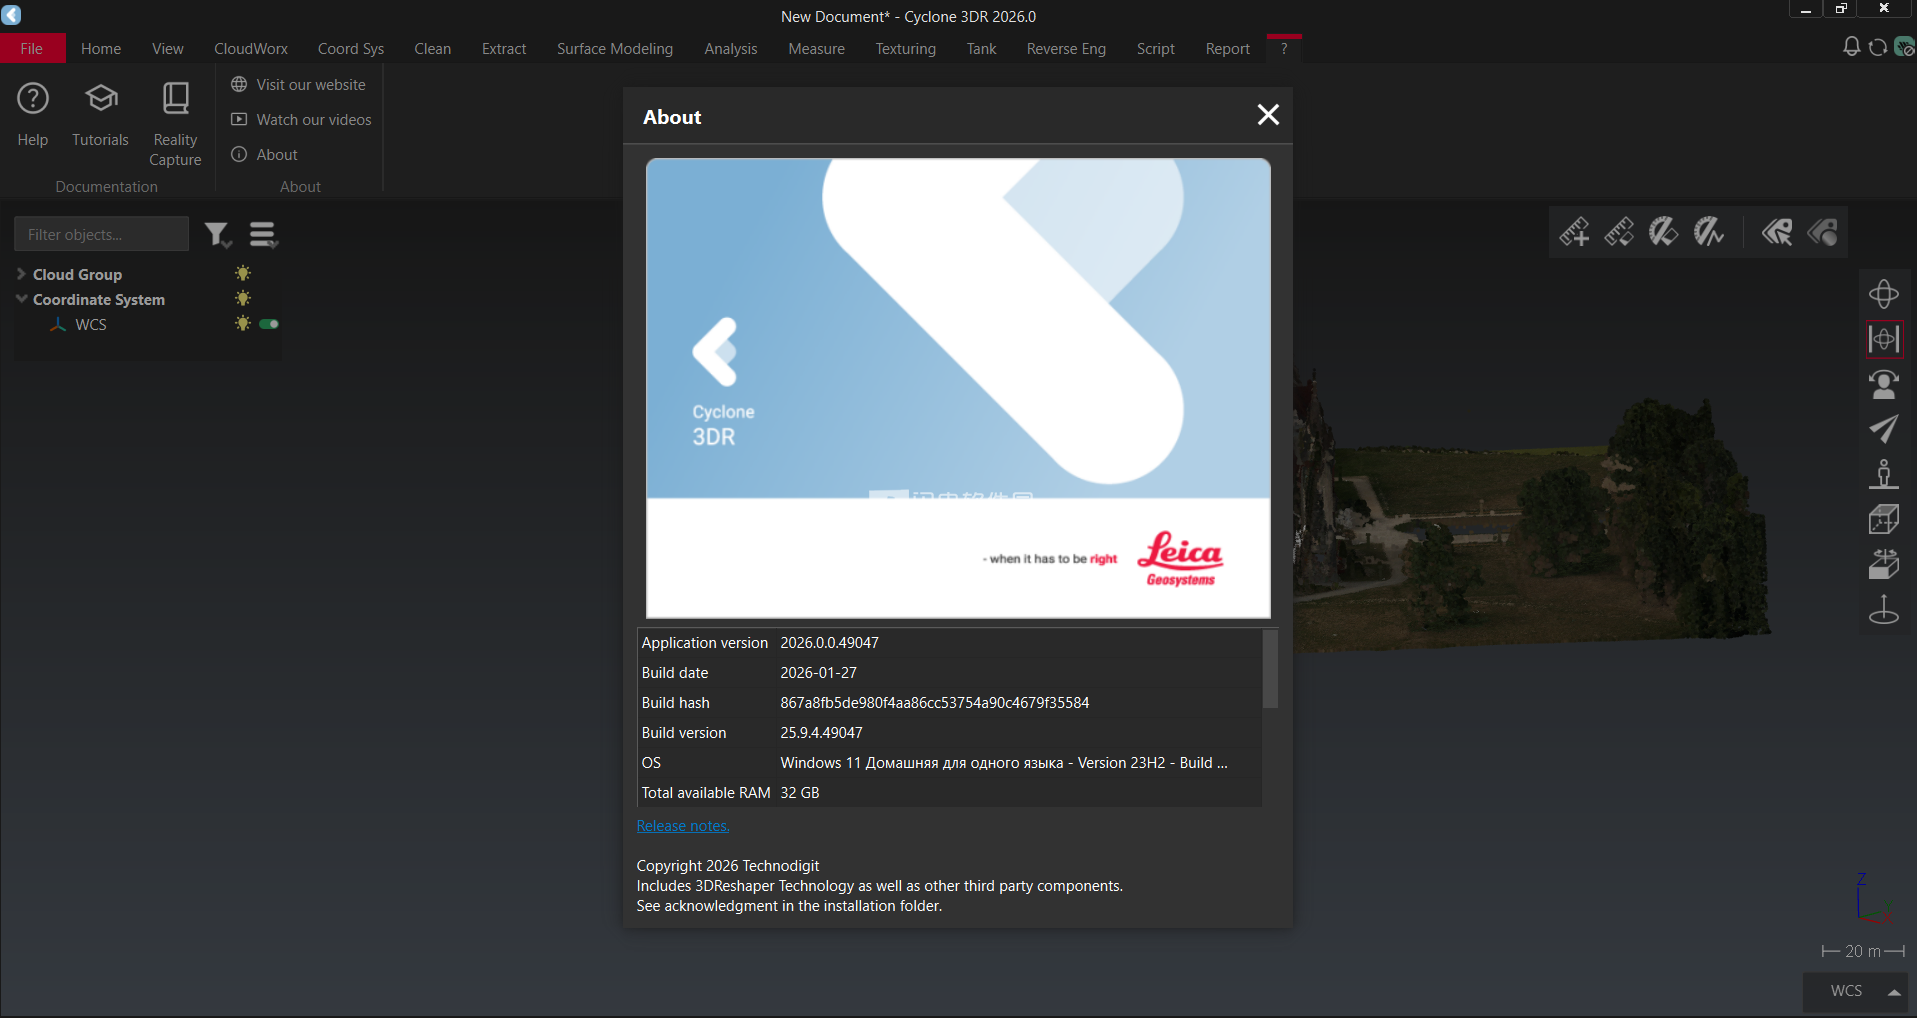
Task: Open the Release notes link
Action: [x=683, y=826]
